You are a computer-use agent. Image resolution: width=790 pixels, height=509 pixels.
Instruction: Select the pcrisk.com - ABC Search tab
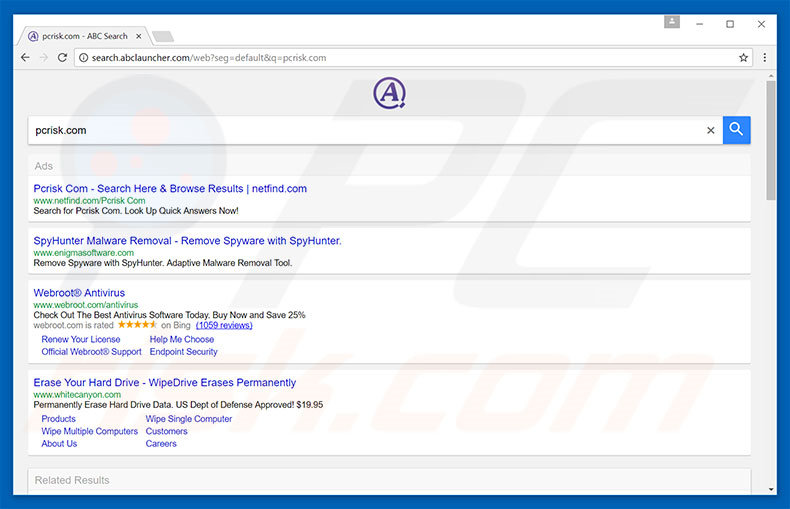(85, 36)
